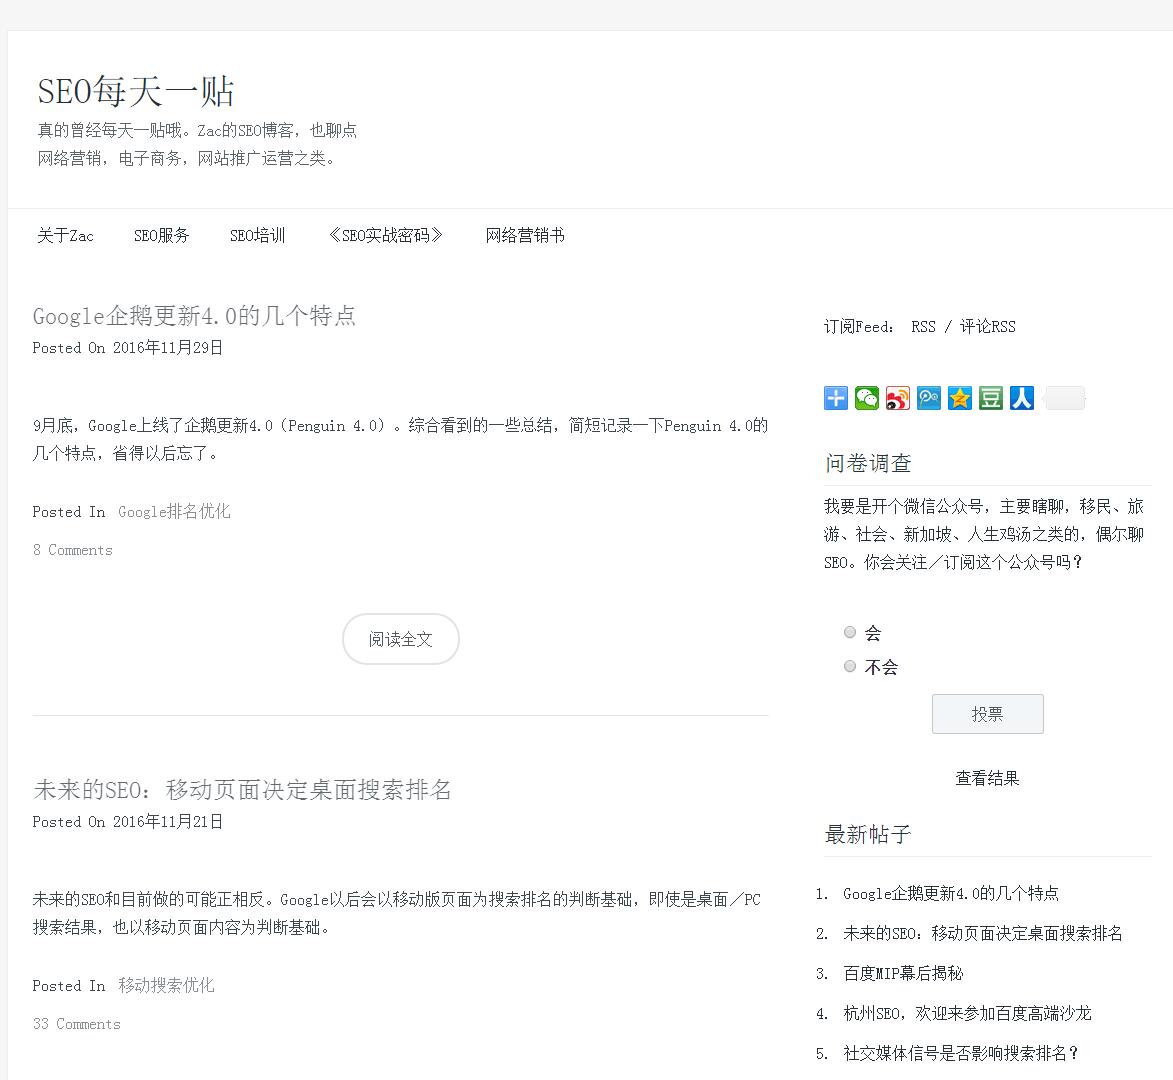
Task: Open category link 移动搜索优化
Action: 166,986
